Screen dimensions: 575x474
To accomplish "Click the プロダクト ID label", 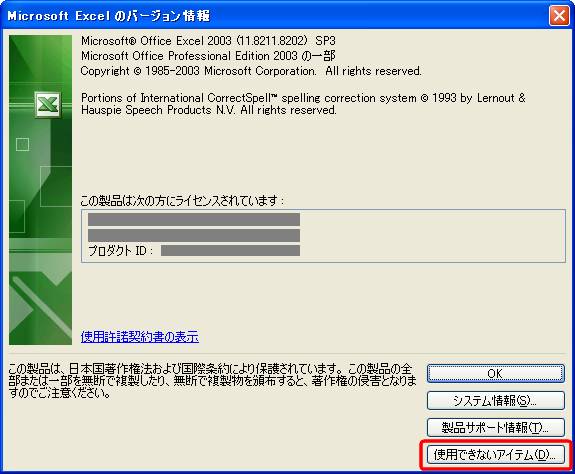I will coord(121,251).
